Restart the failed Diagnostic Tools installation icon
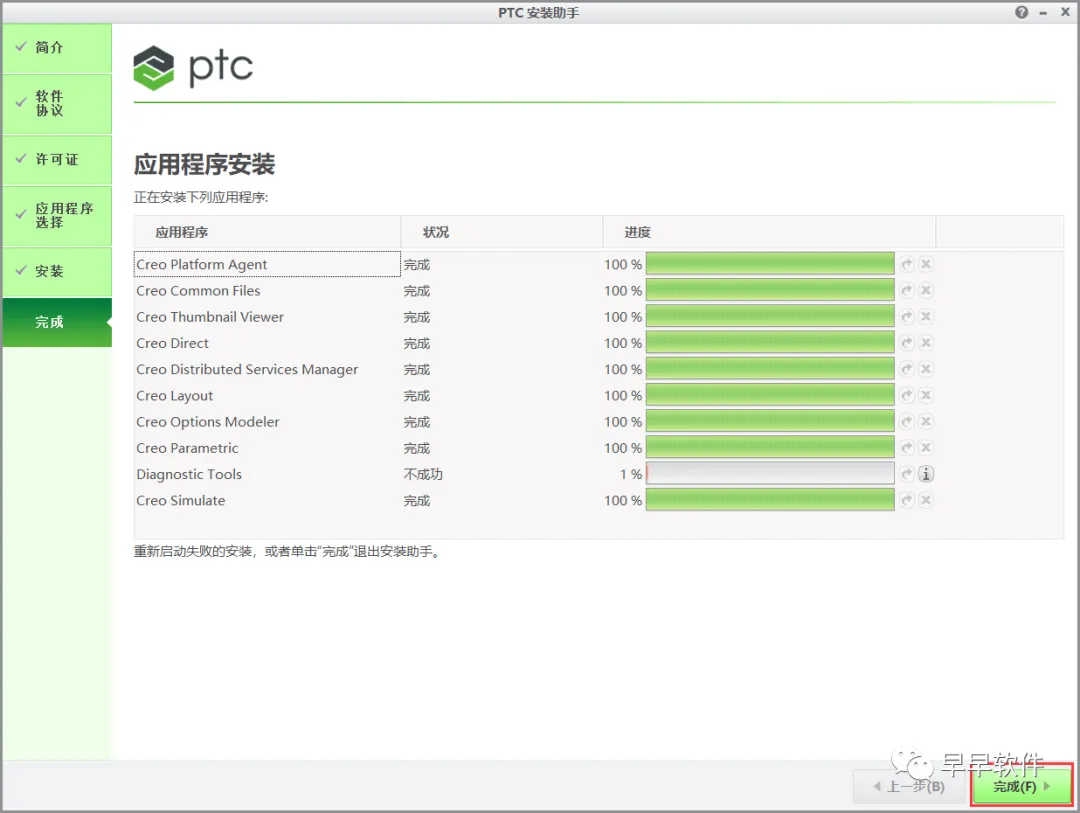Screen dimensions: 1080x813 pyautogui.click(x=907, y=474)
